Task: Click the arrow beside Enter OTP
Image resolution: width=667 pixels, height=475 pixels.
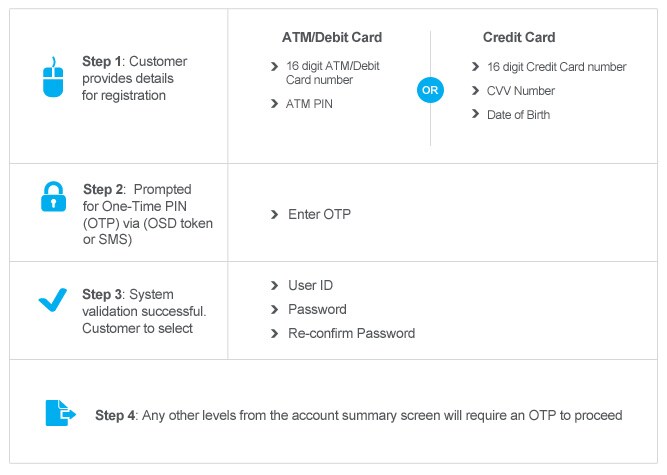Action: tap(274, 215)
